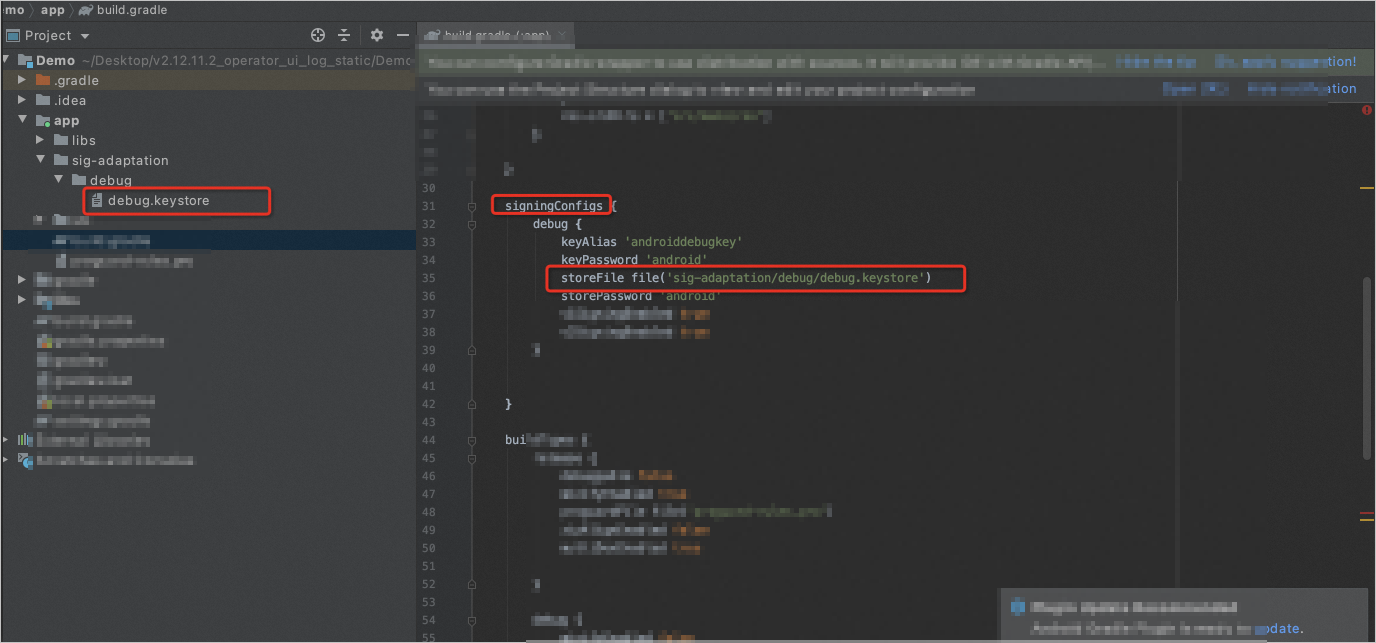
Task: Collapse the sig-adaptation folder arrow
Action: [41, 160]
